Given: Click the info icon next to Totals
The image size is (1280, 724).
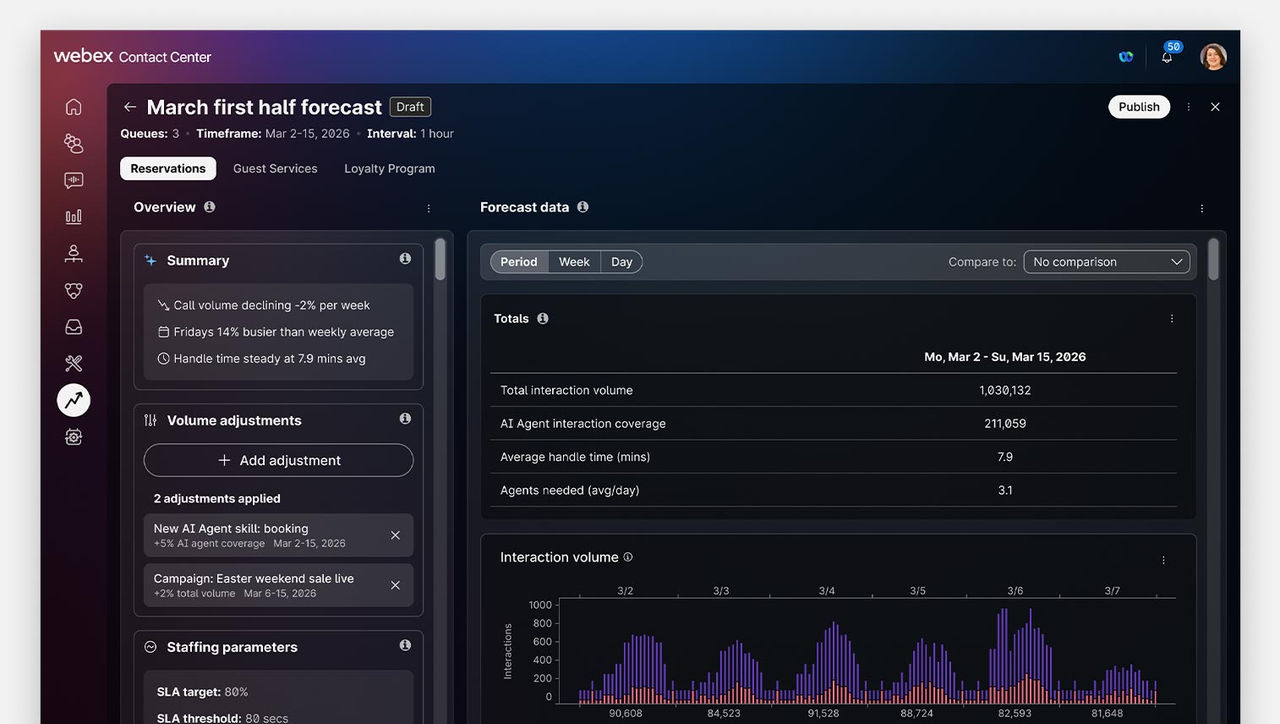Looking at the screenshot, I should [x=543, y=318].
